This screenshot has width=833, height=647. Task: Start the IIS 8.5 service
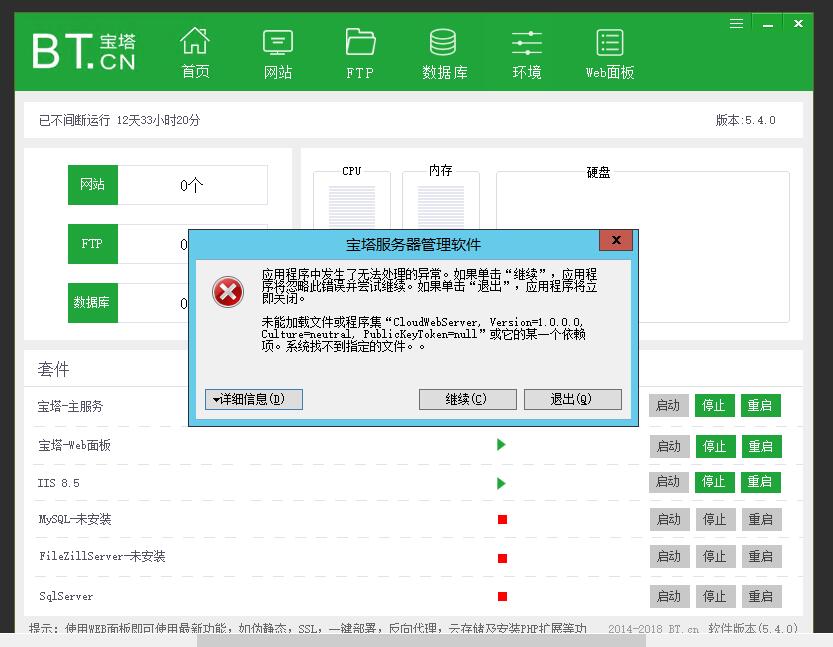pyautogui.click(x=668, y=482)
